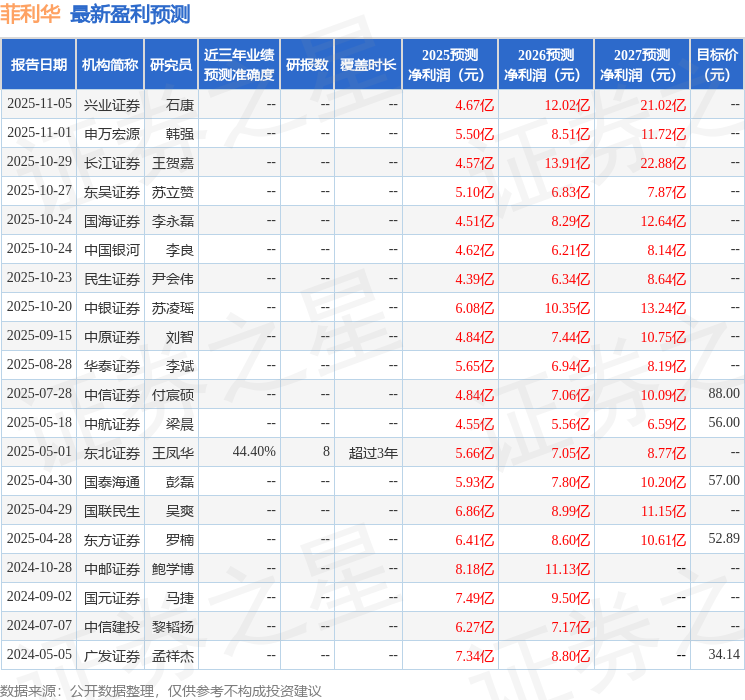
Task: Click the 4.39亿 profit value
Action: pyautogui.click(x=474, y=278)
